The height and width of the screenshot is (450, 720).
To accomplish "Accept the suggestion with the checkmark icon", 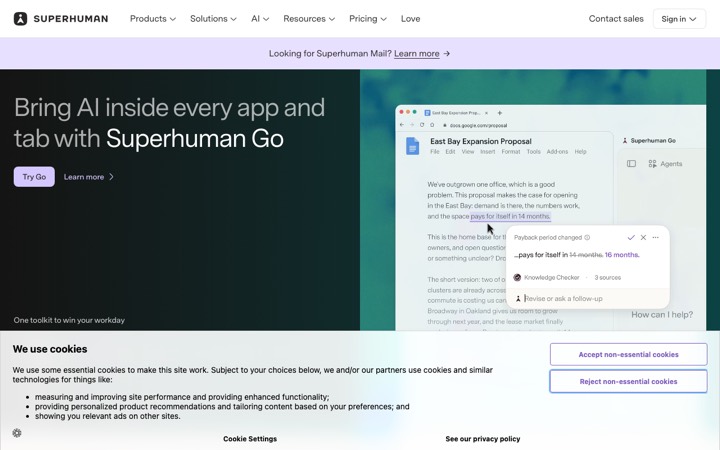I will tap(631, 237).
